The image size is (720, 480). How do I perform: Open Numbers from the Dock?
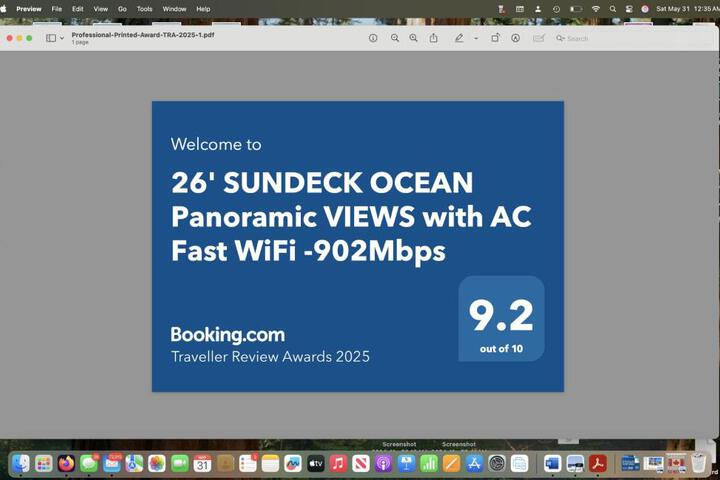(429, 463)
